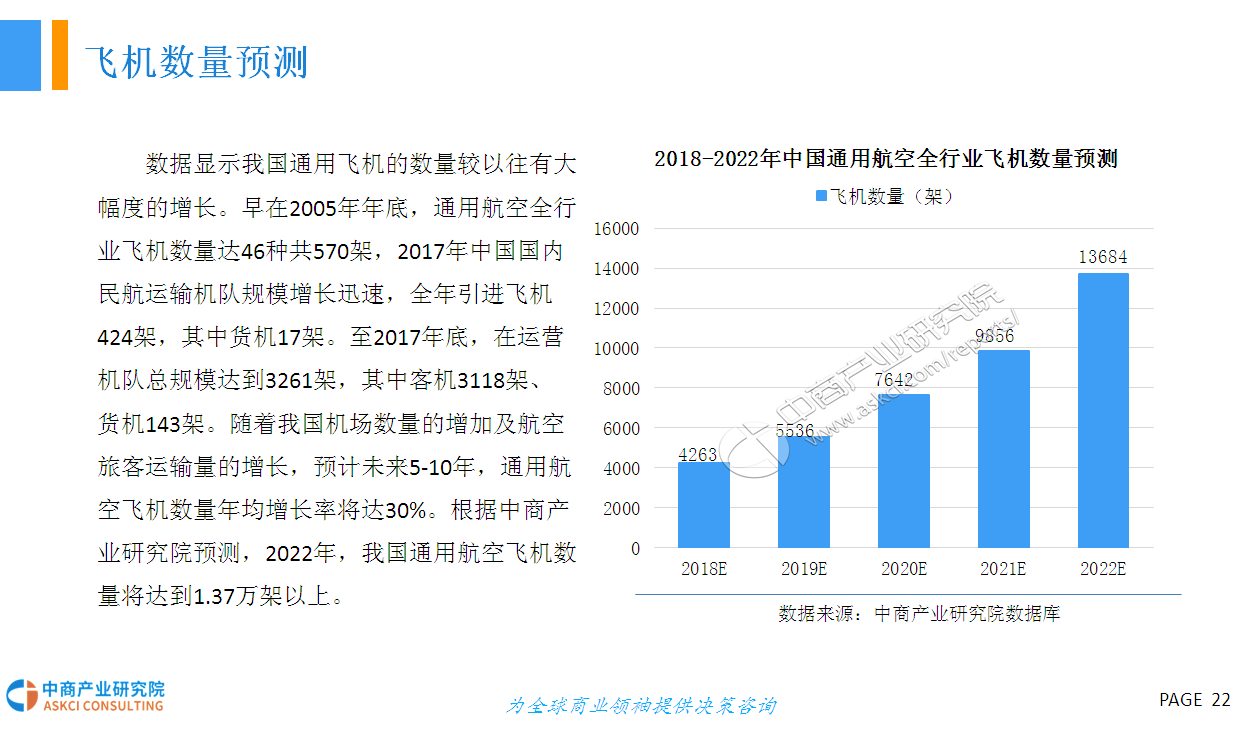Click in the body paragraph starting 数据显示

click(337, 380)
